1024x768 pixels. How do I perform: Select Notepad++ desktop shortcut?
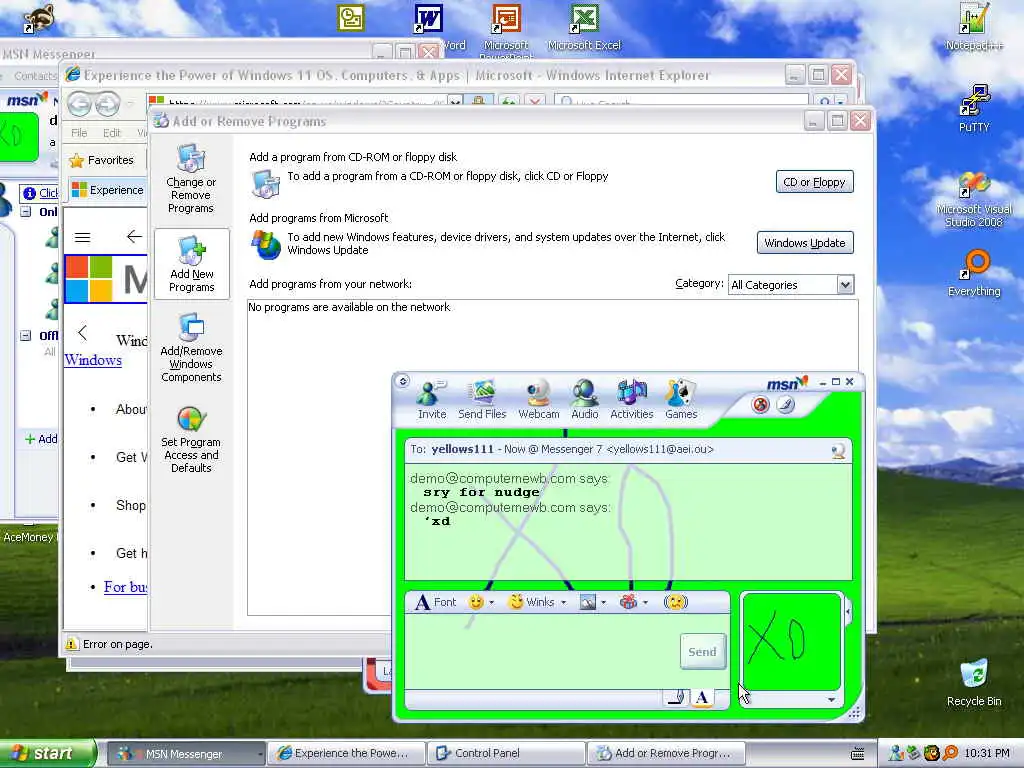point(974,27)
